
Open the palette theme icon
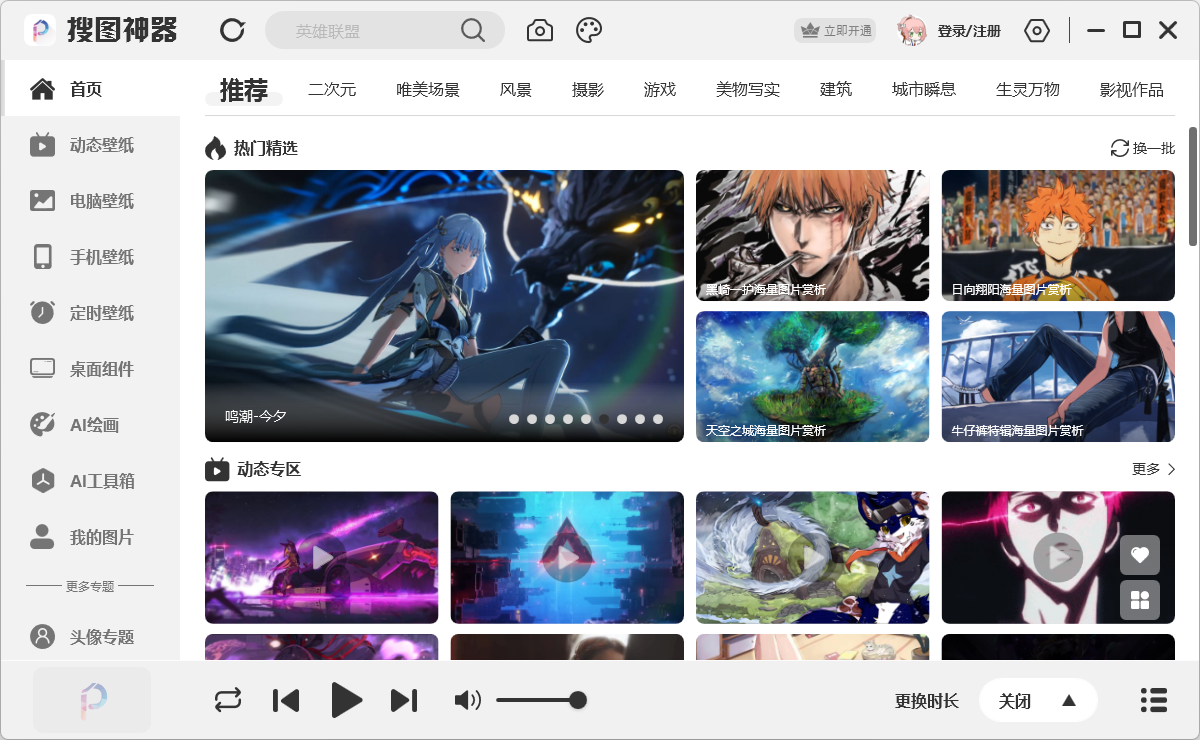pyautogui.click(x=589, y=30)
